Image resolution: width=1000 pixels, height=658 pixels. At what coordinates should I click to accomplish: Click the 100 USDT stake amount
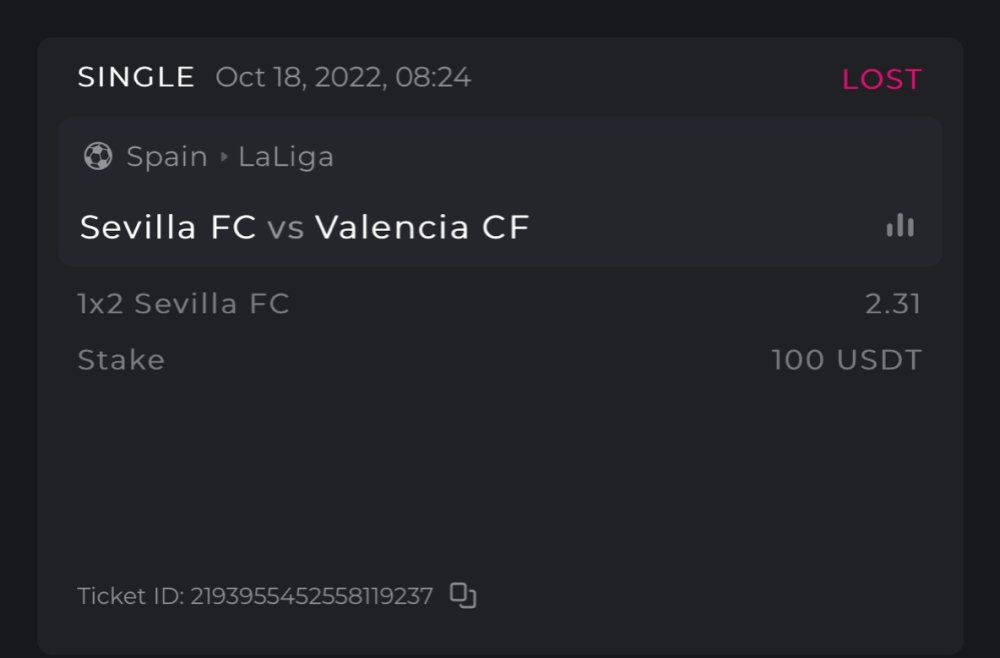[x=846, y=360]
